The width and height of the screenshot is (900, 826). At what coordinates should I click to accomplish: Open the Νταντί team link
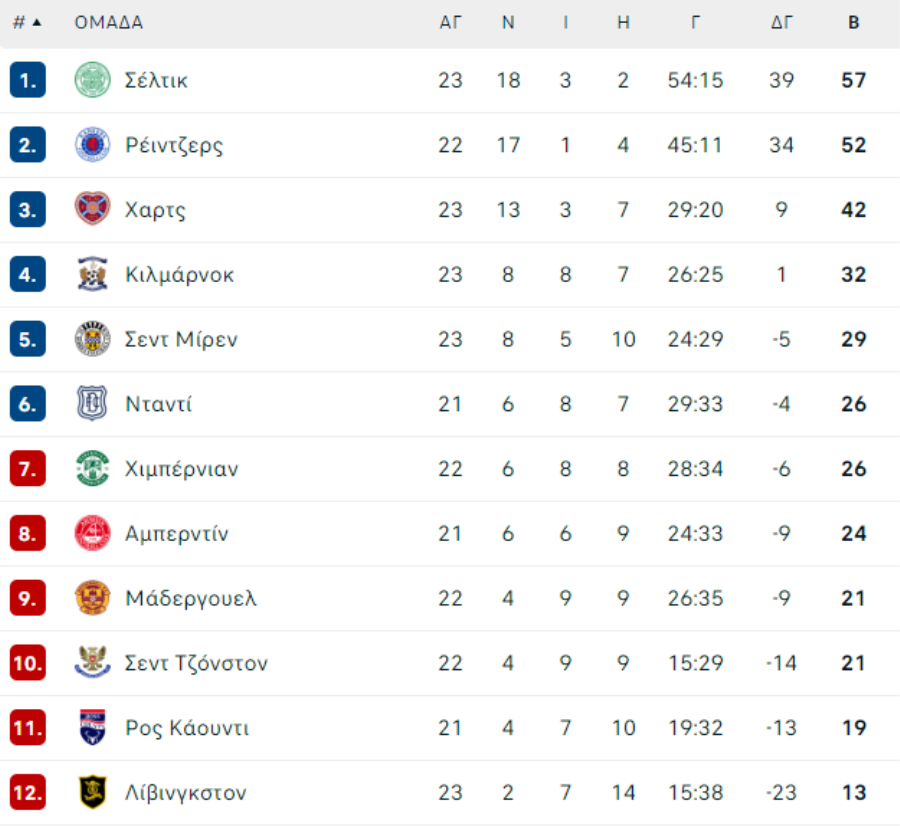pyautogui.click(x=158, y=404)
